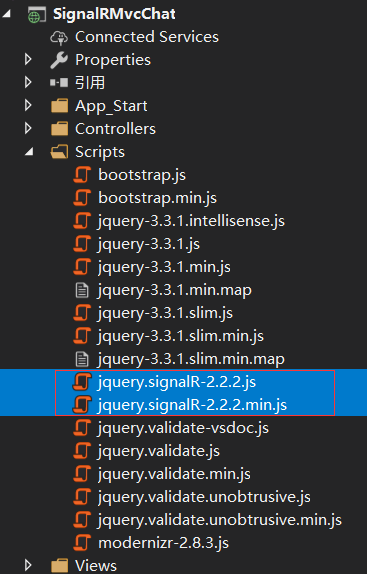The width and height of the screenshot is (367, 574).
Task: Select file jquery.signalR-2.2.2.min.js
Action: click(x=192, y=406)
